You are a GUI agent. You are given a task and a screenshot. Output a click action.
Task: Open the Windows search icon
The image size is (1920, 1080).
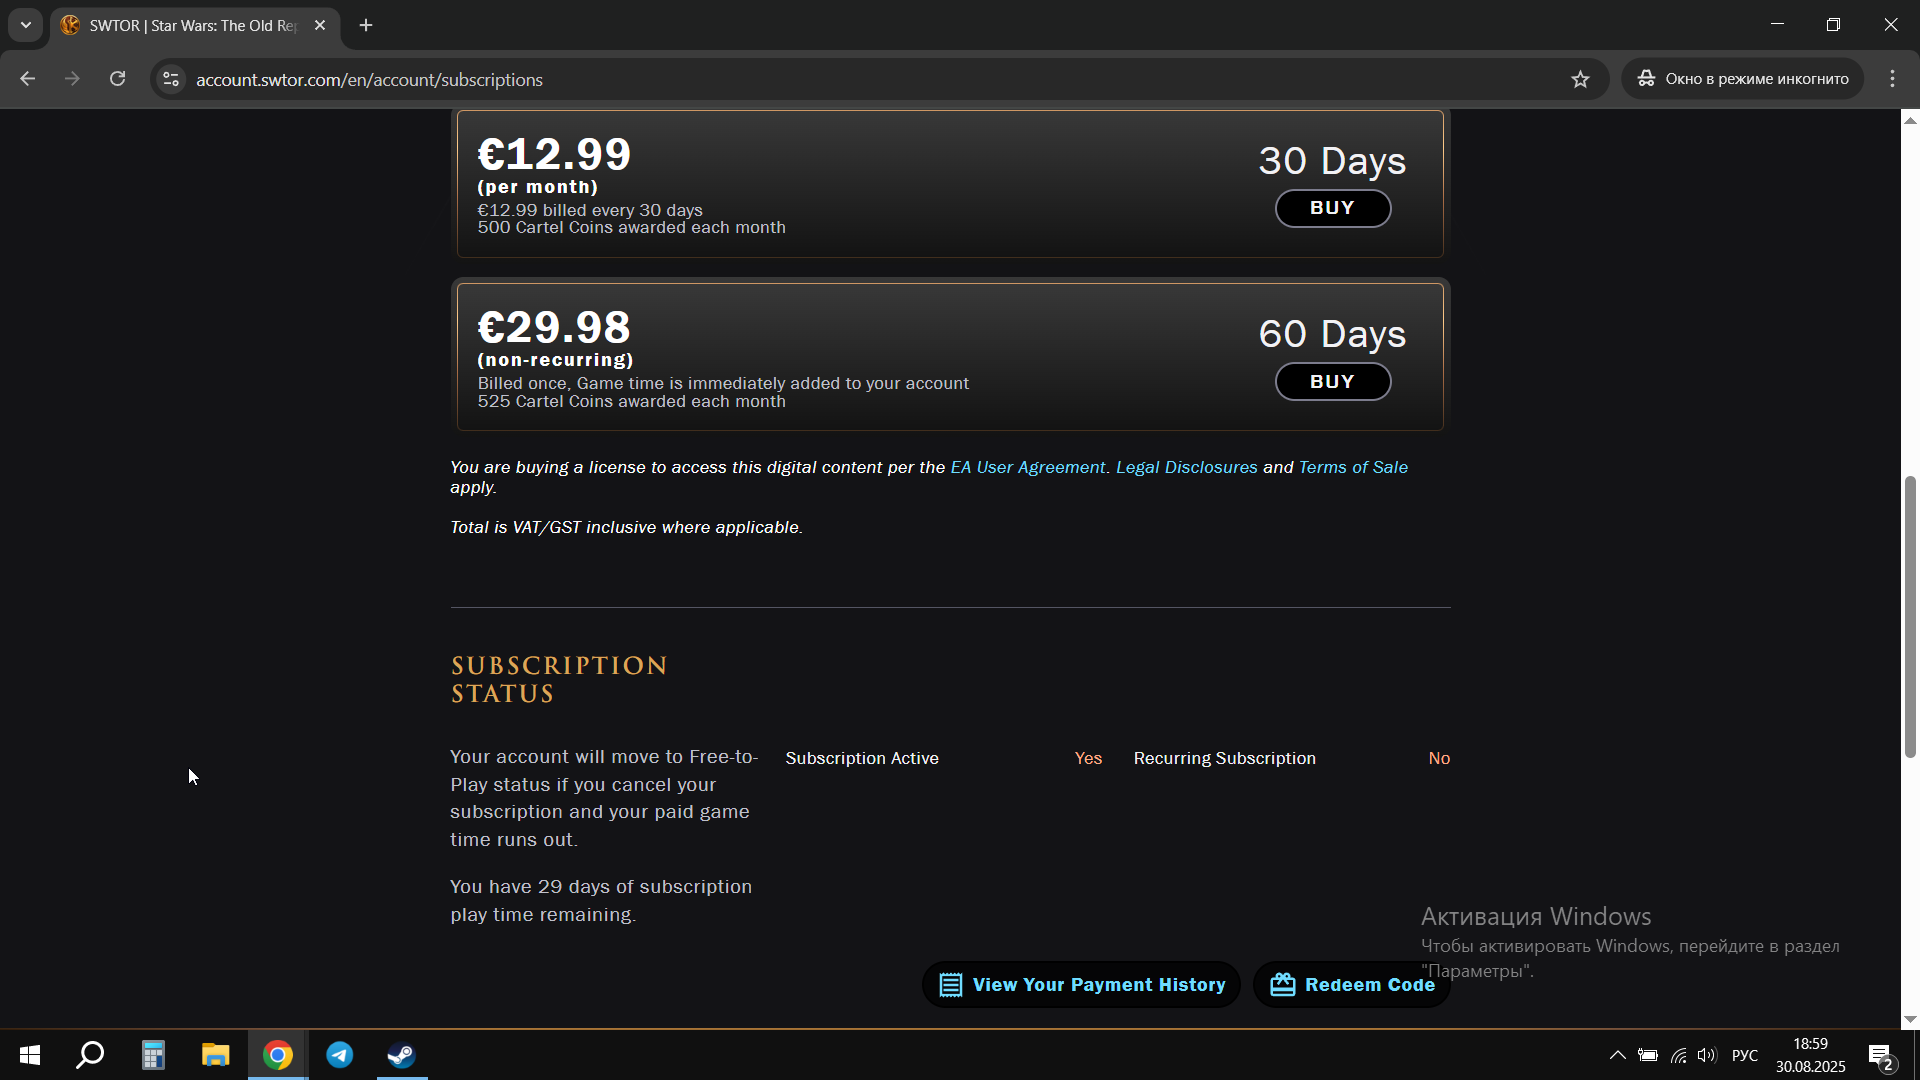91,1055
